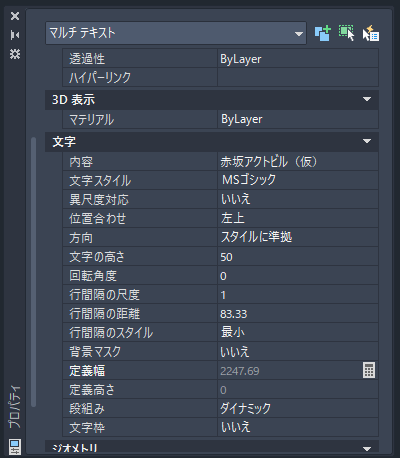Collapse the 3D 表示 section
This screenshot has width=400, height=458.
[x=367, y=99]
